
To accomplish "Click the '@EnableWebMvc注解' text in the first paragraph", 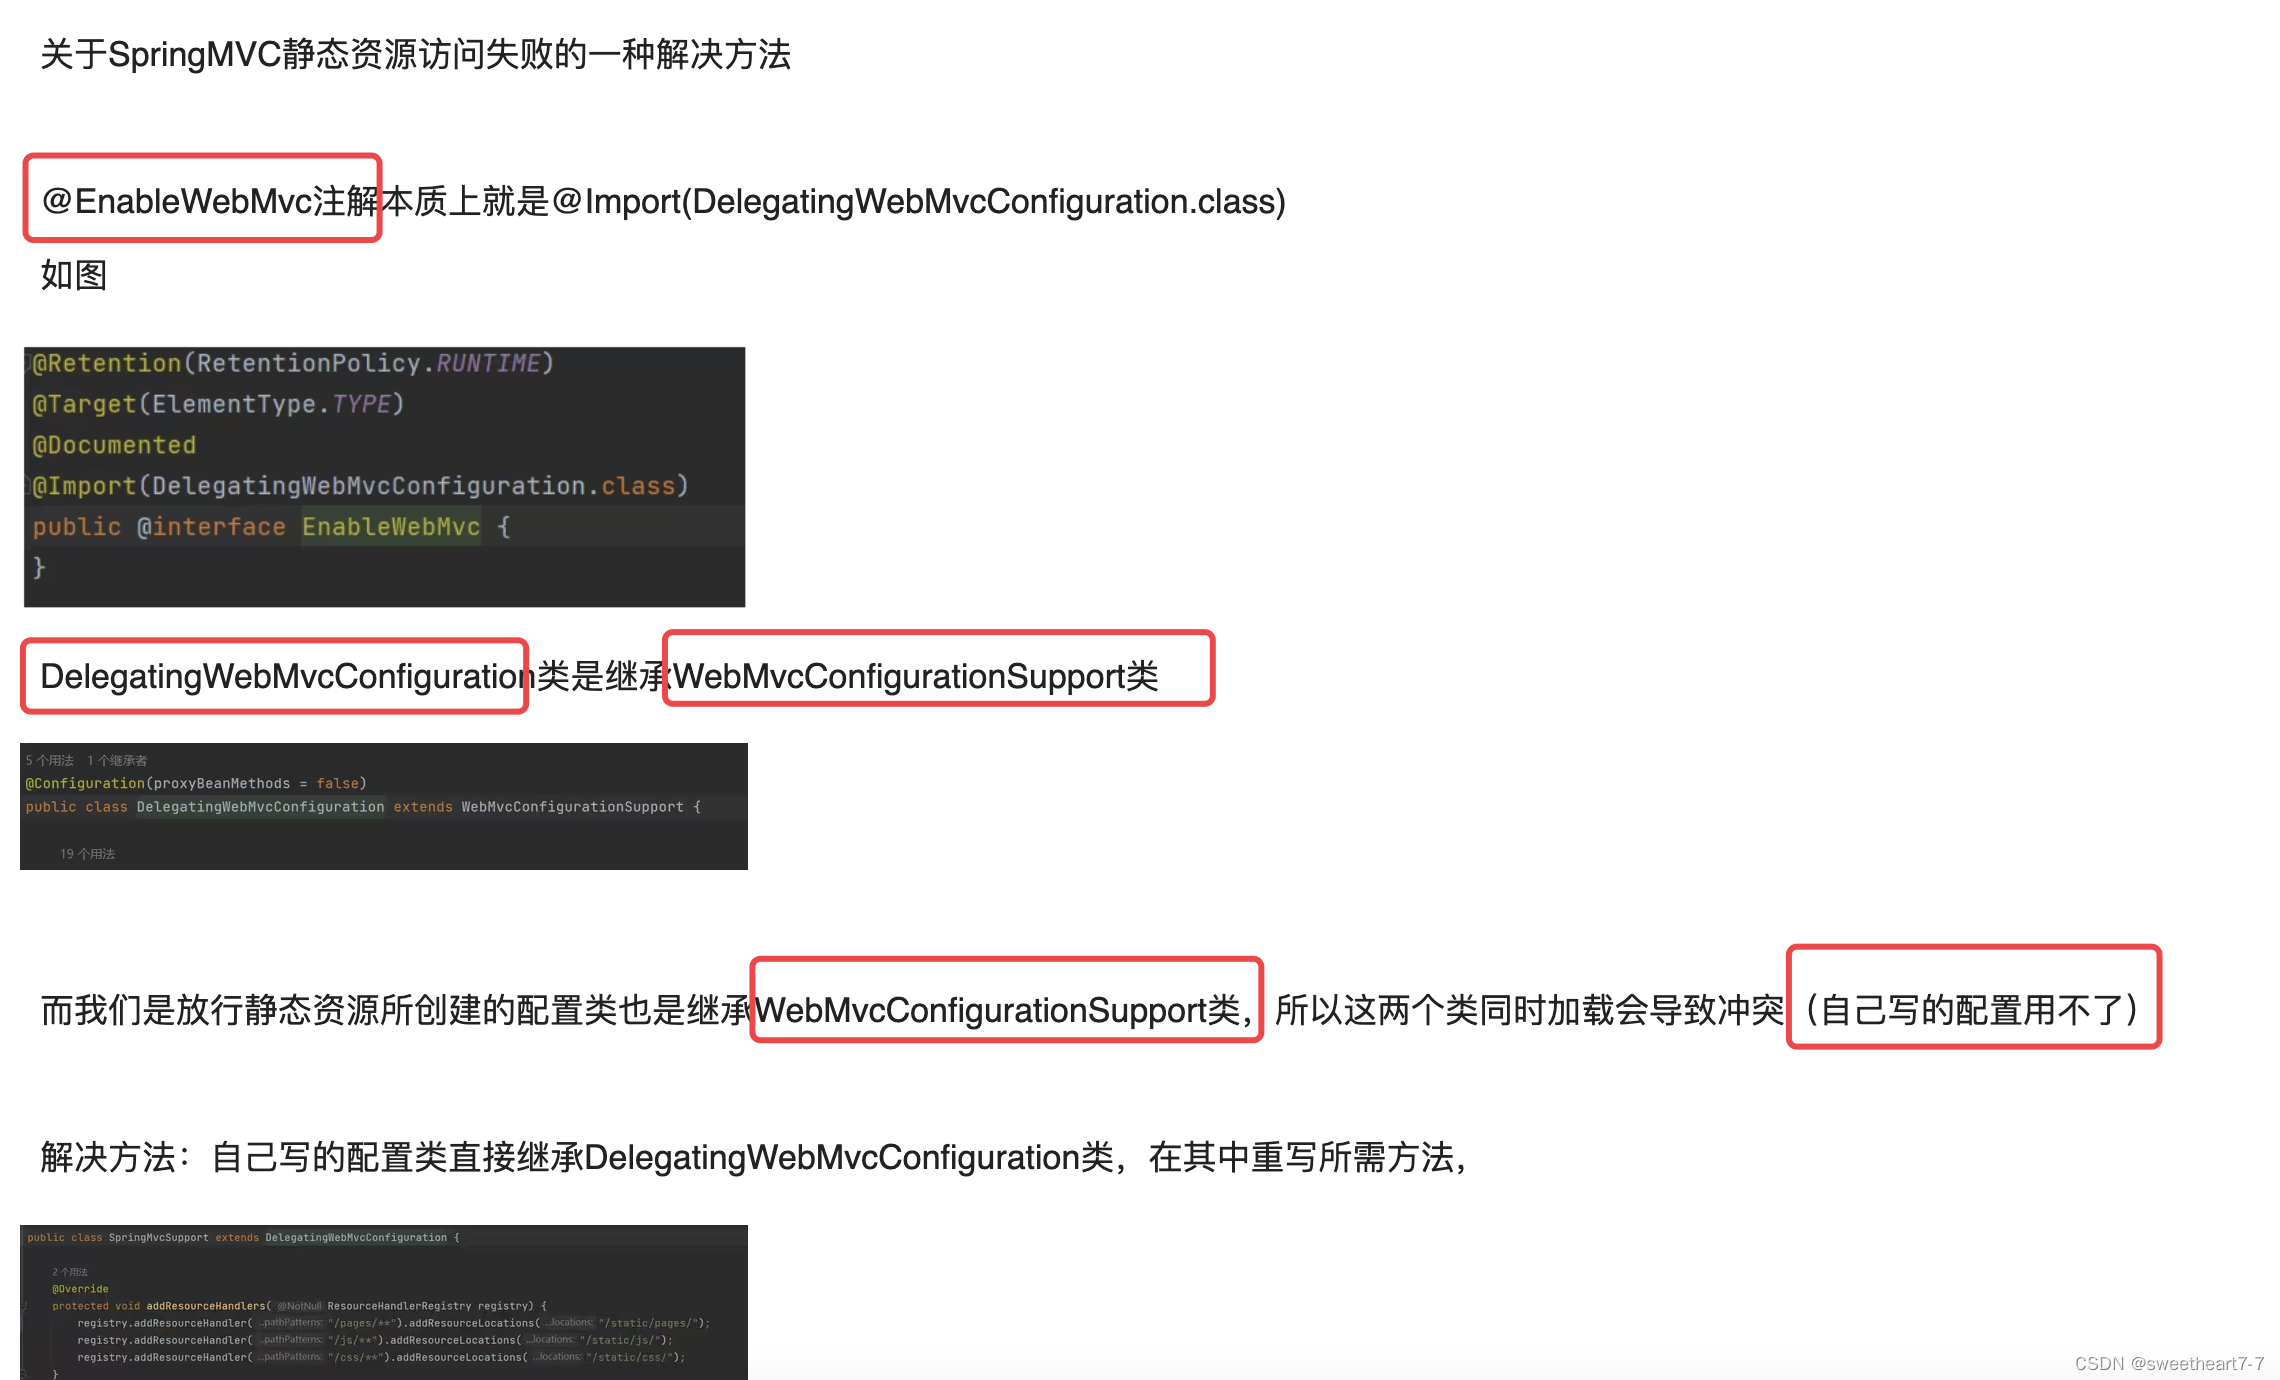I will coord(210,201).
